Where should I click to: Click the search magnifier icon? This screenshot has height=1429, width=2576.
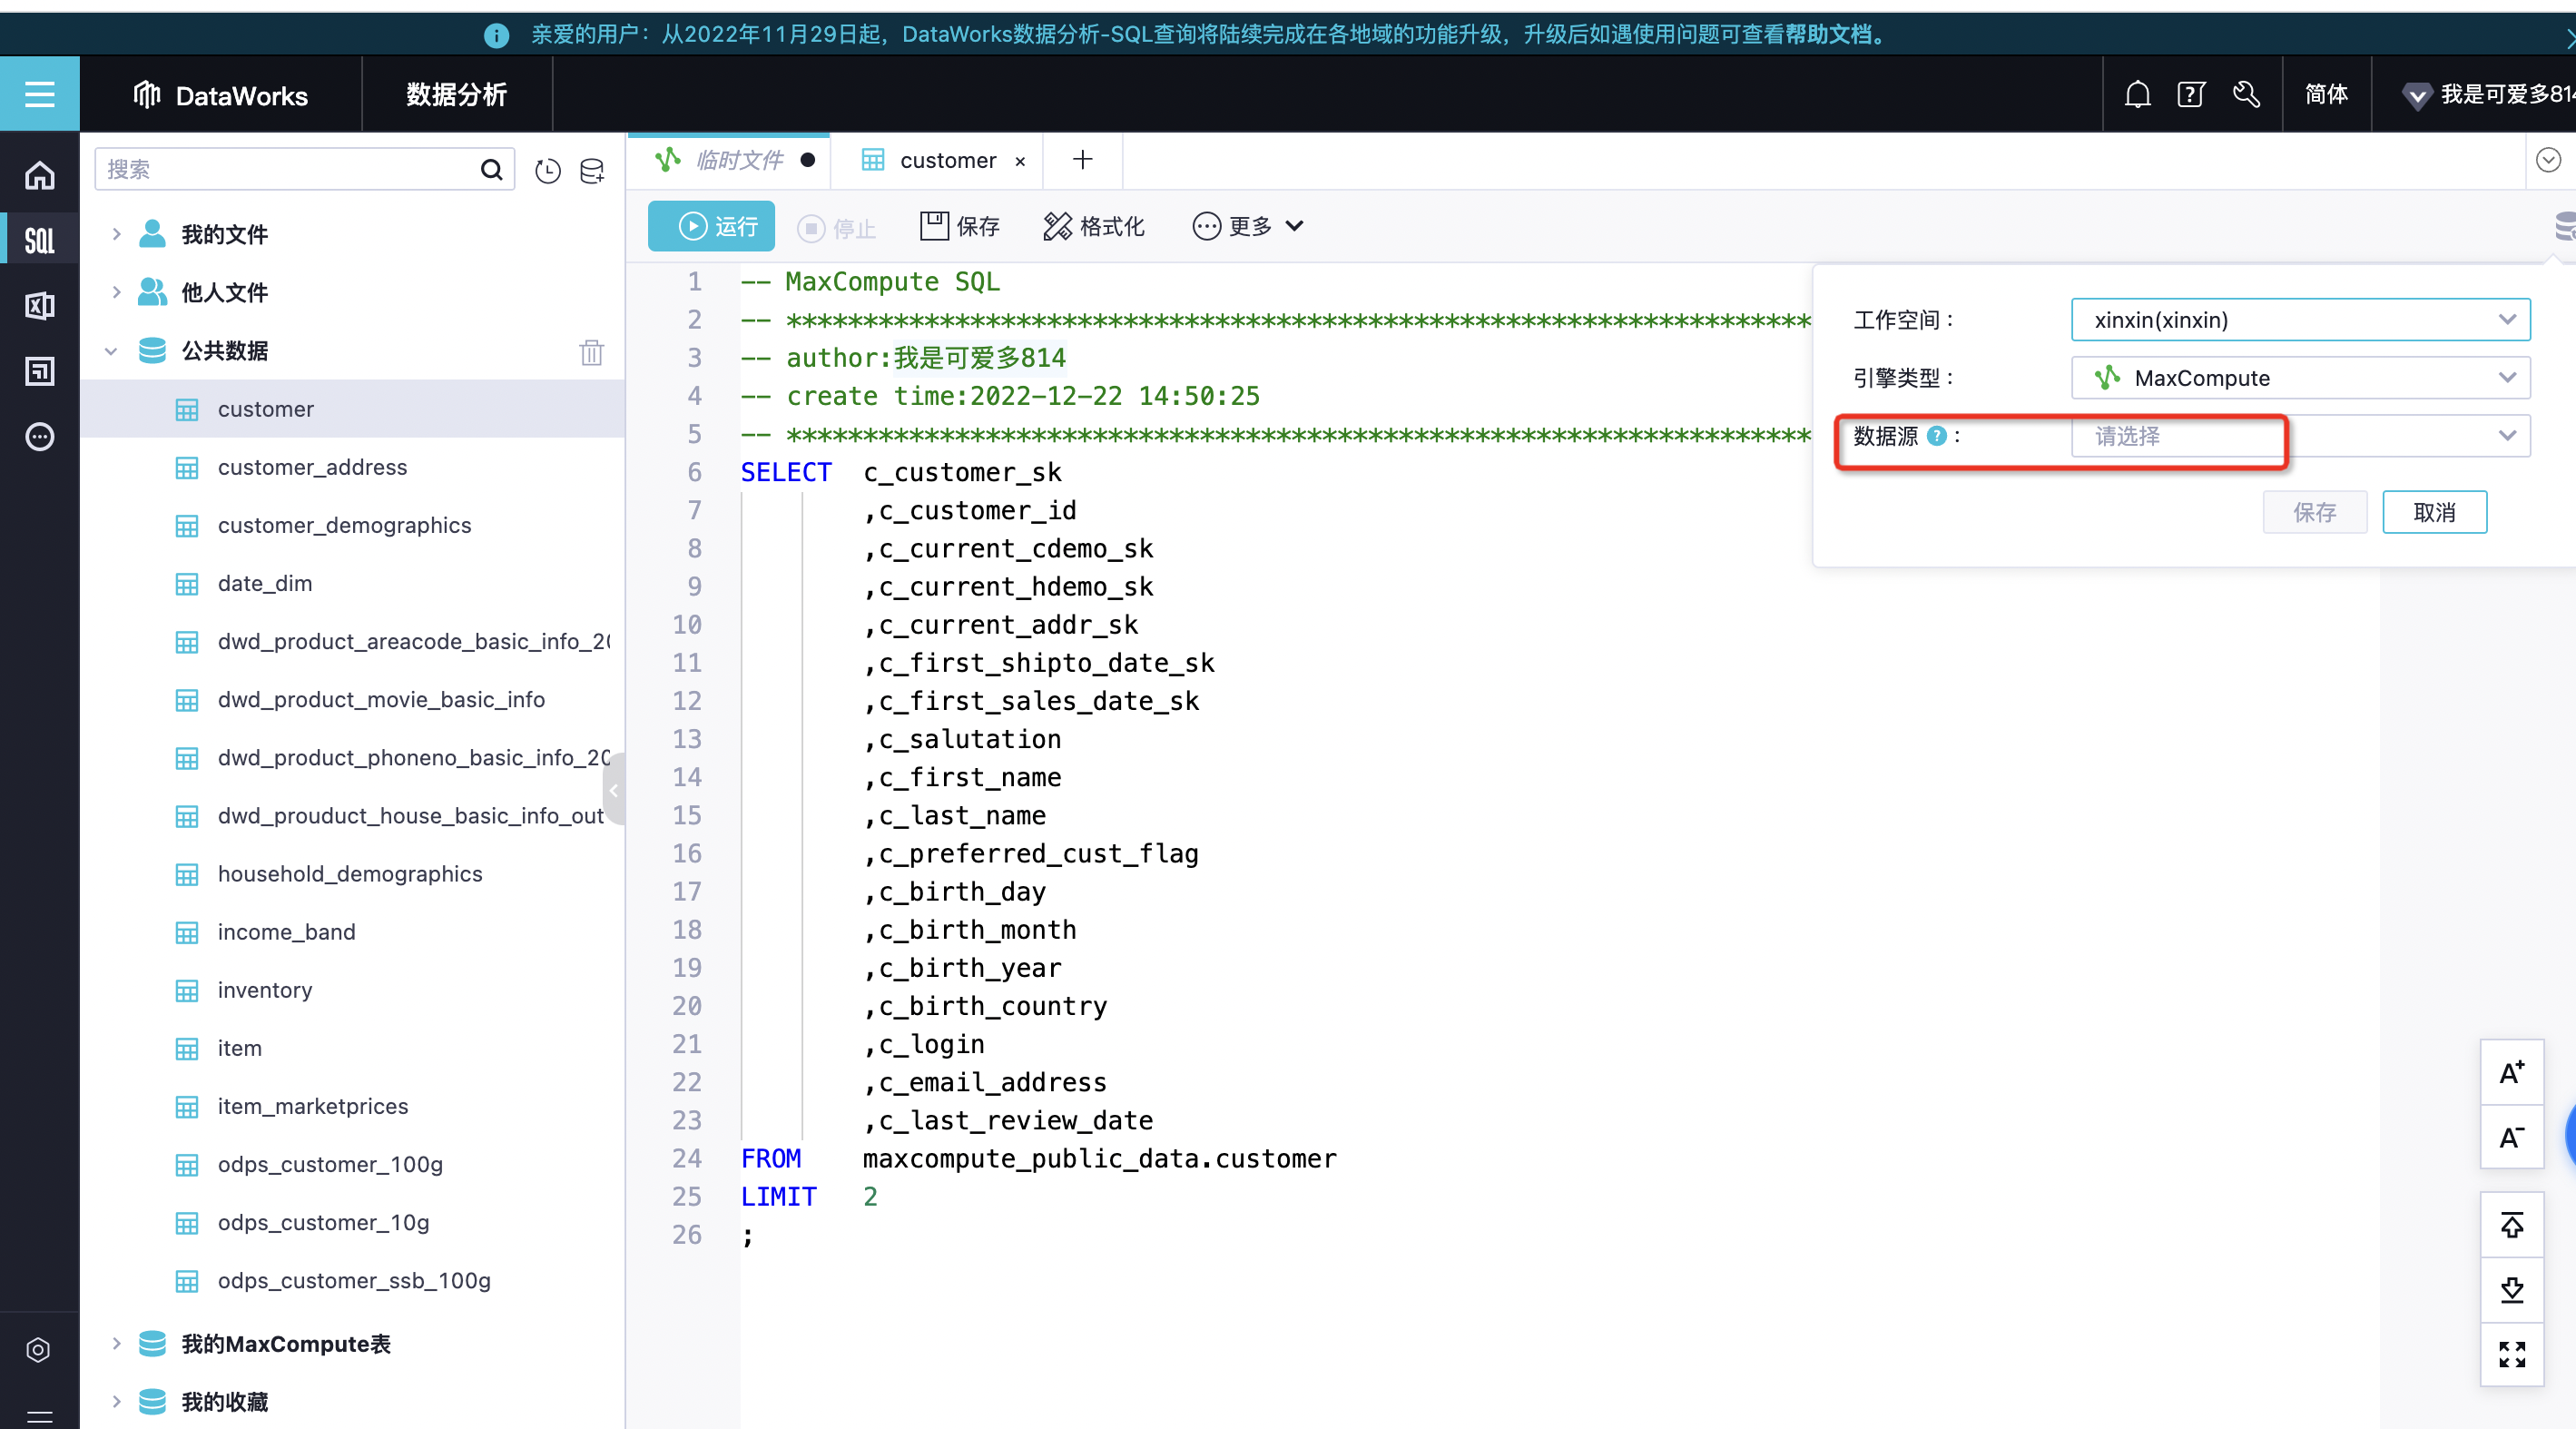click(x=491, y=169)
